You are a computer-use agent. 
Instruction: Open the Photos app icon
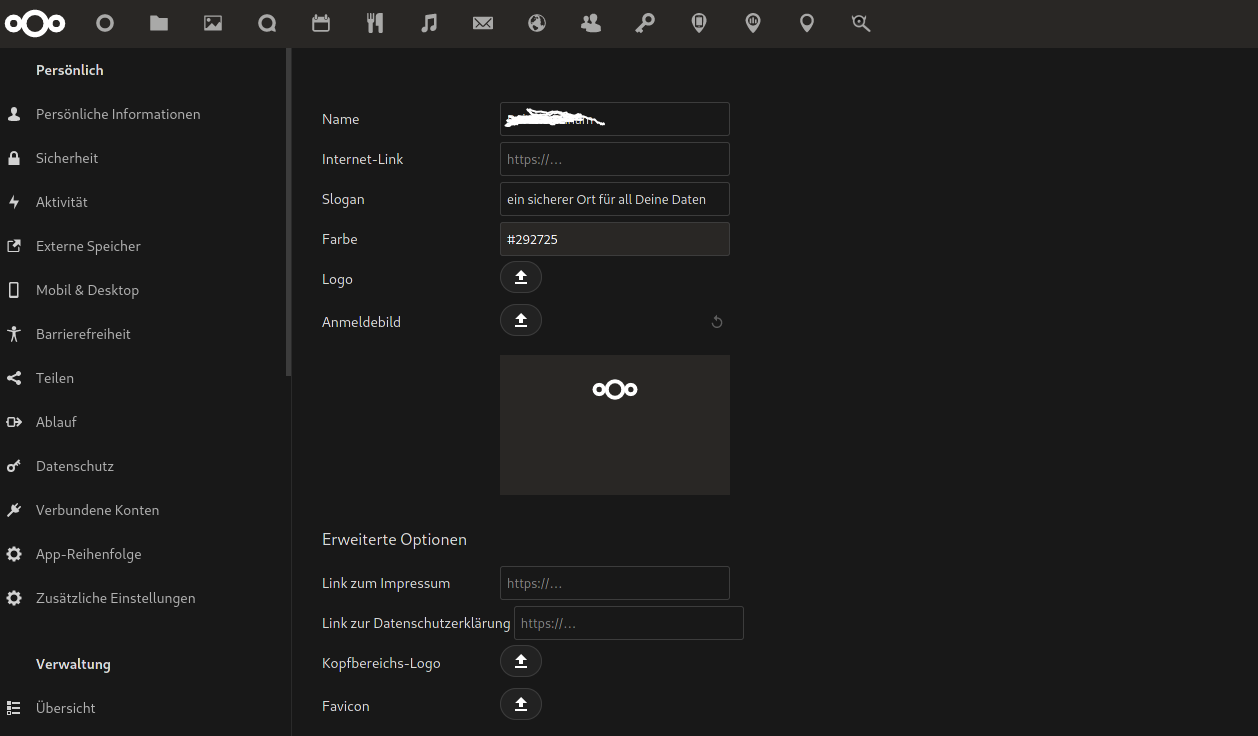pyautogui.click(x=213, y=23)
